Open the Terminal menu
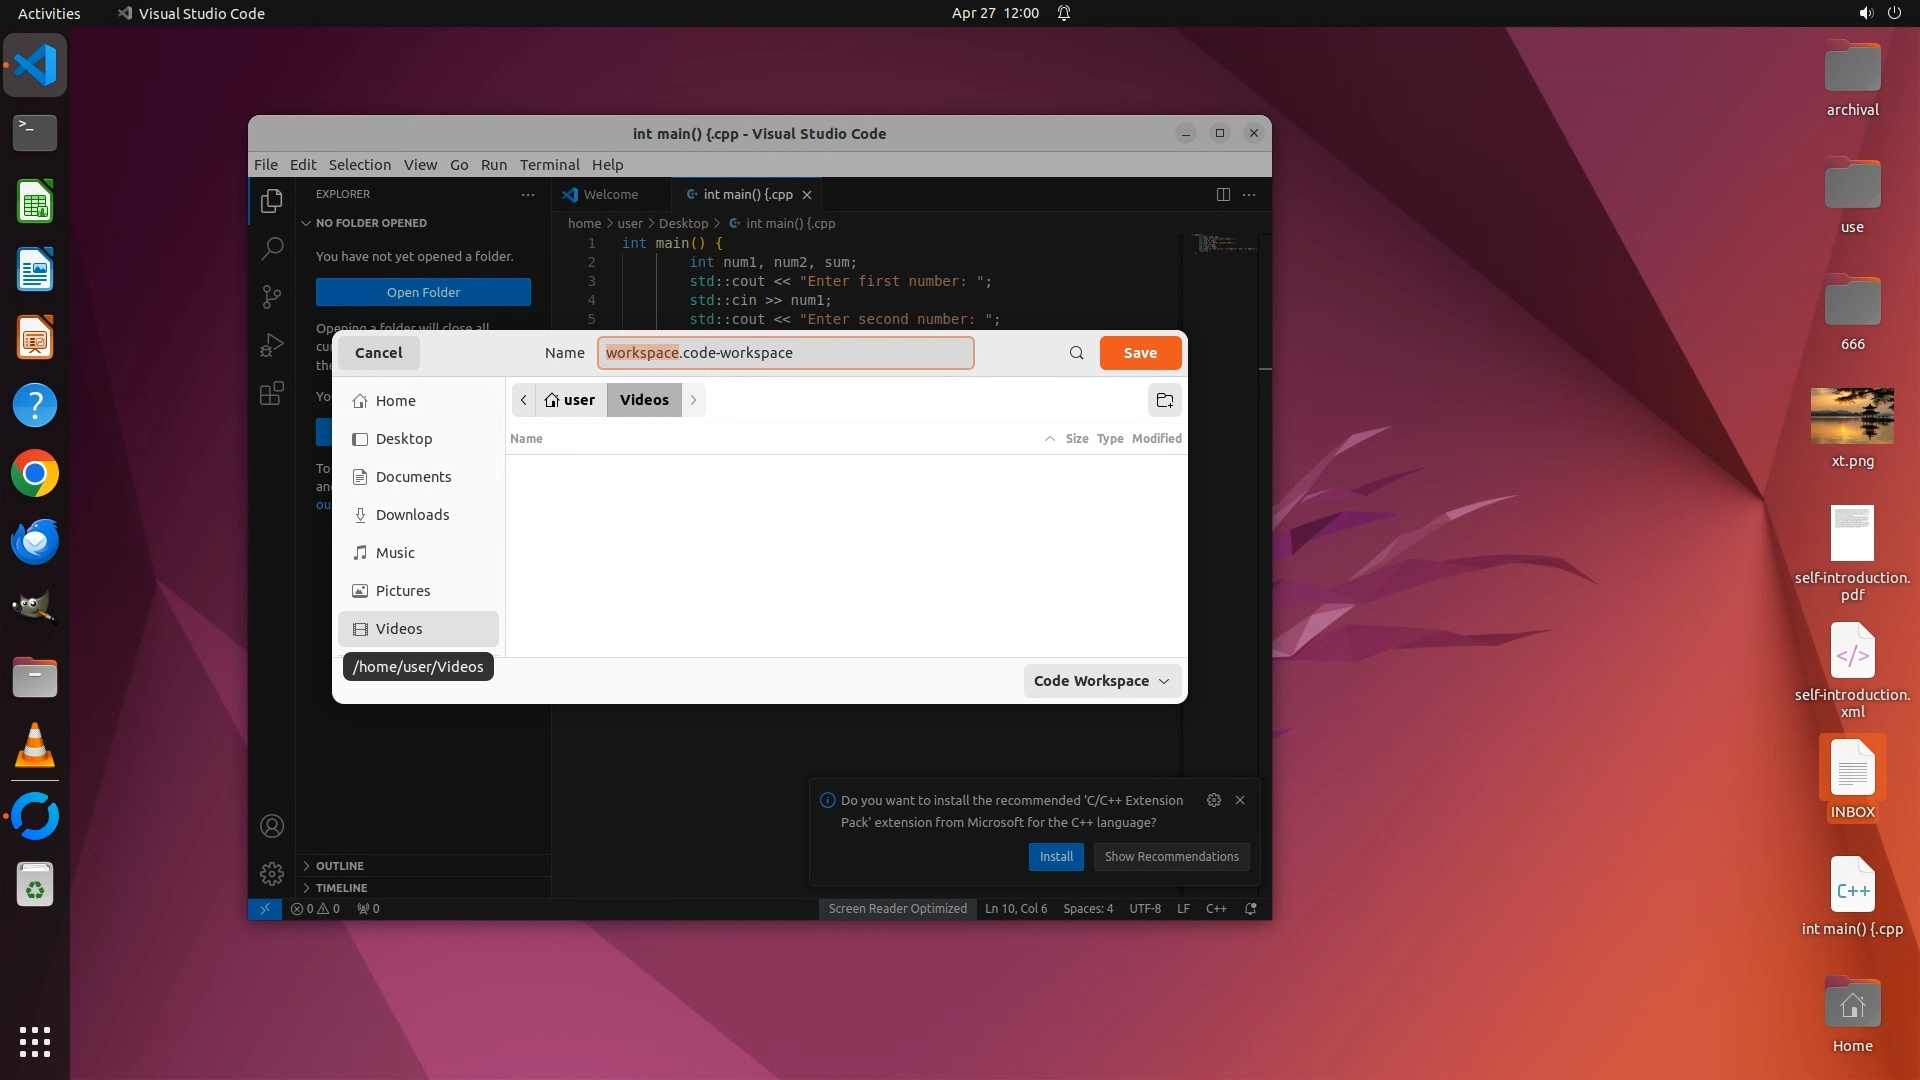Screen dimensions: 1920x1080 pos(549,165)
